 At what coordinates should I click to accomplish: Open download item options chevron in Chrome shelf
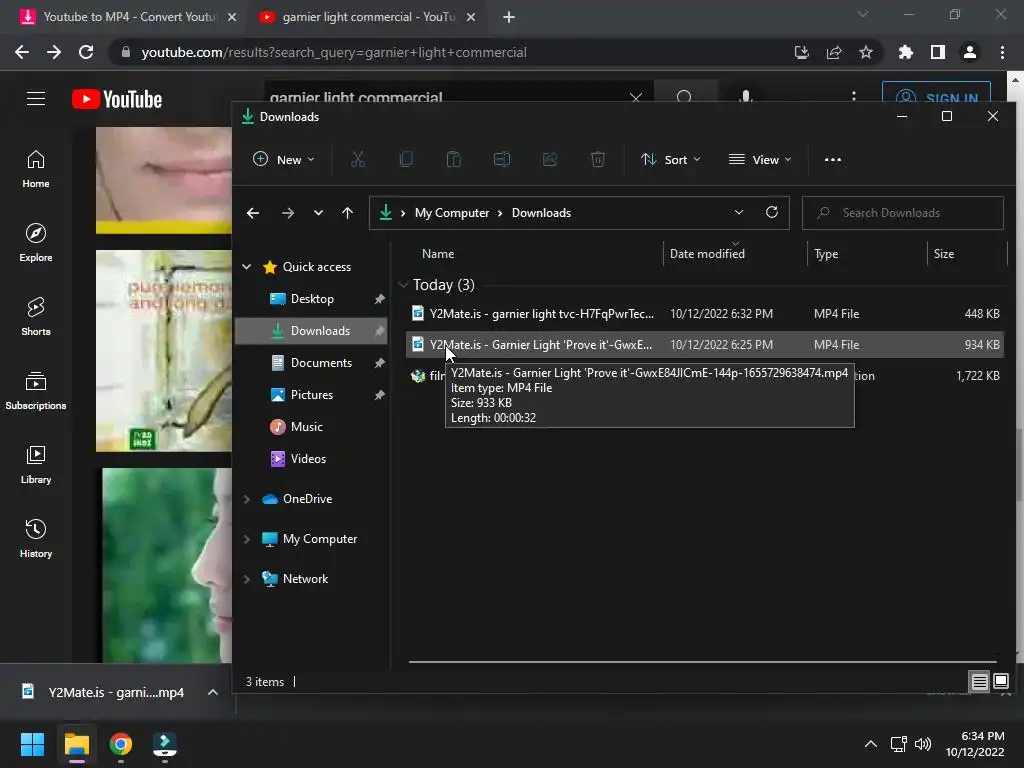[213, 692]
